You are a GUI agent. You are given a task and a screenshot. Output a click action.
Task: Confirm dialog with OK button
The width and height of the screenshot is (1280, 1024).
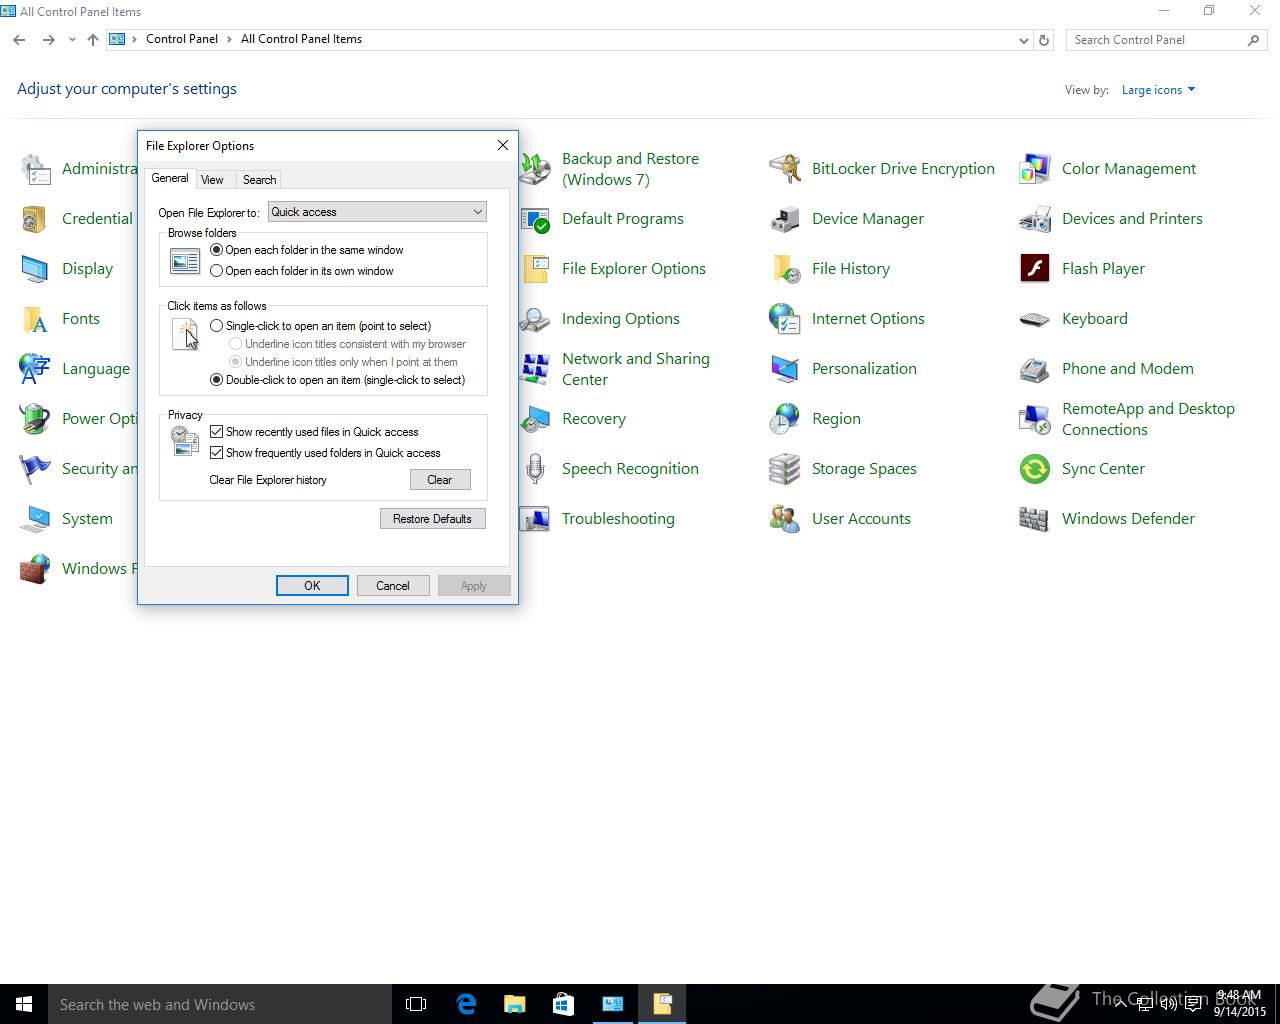312,586
